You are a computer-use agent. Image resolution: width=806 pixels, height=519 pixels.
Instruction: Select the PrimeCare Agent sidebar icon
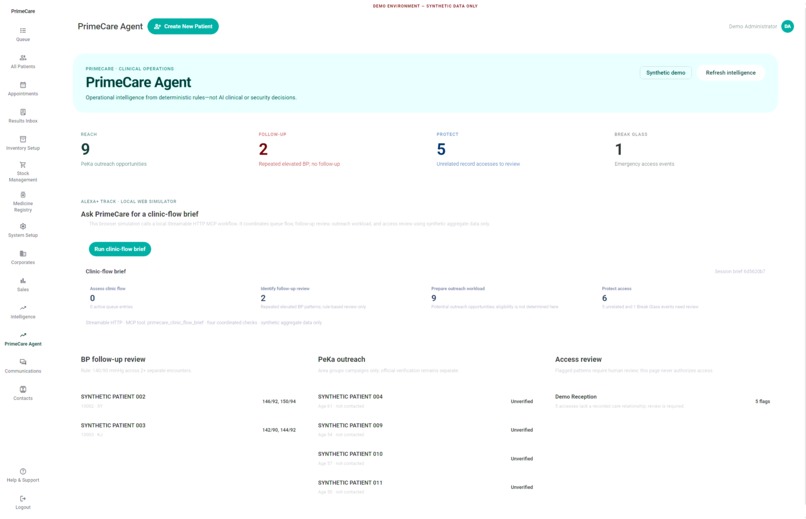click(23, 335)
